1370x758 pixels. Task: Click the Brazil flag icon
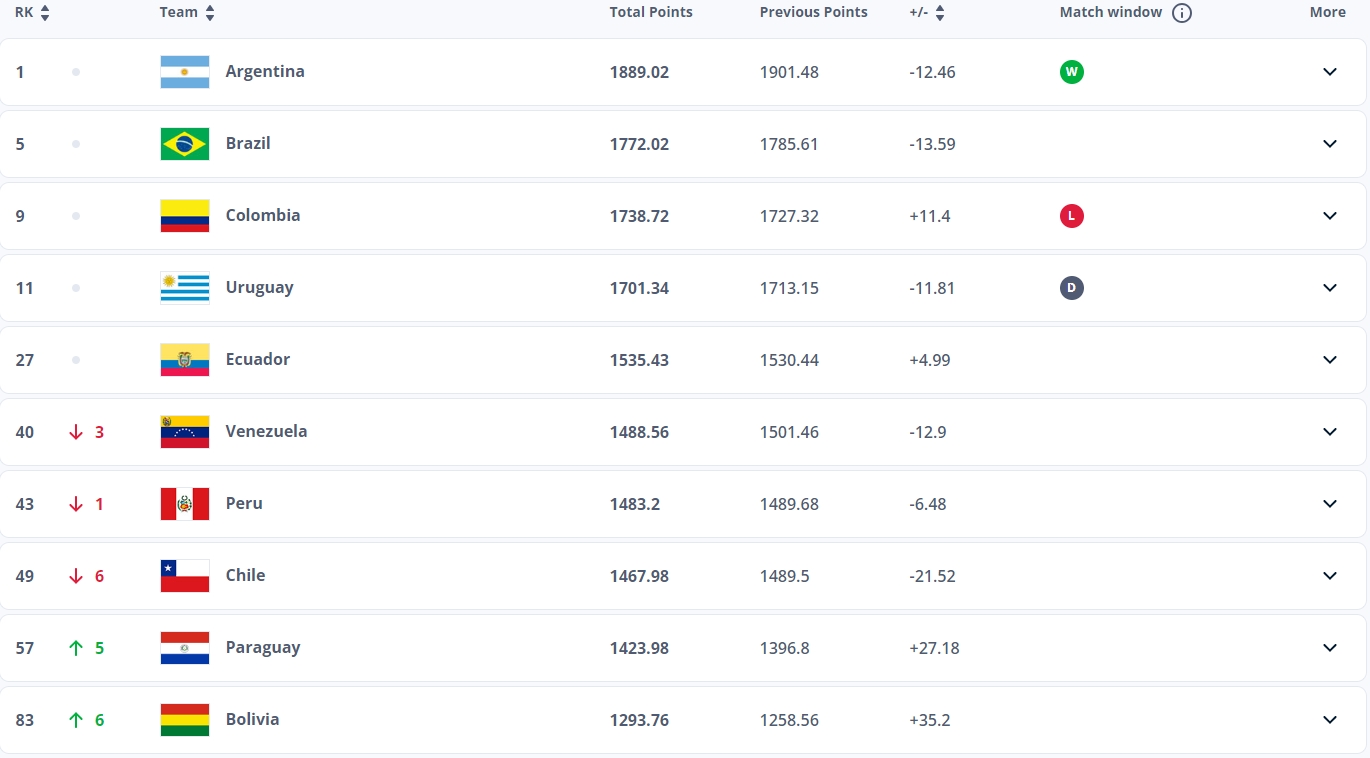point(185,144)
